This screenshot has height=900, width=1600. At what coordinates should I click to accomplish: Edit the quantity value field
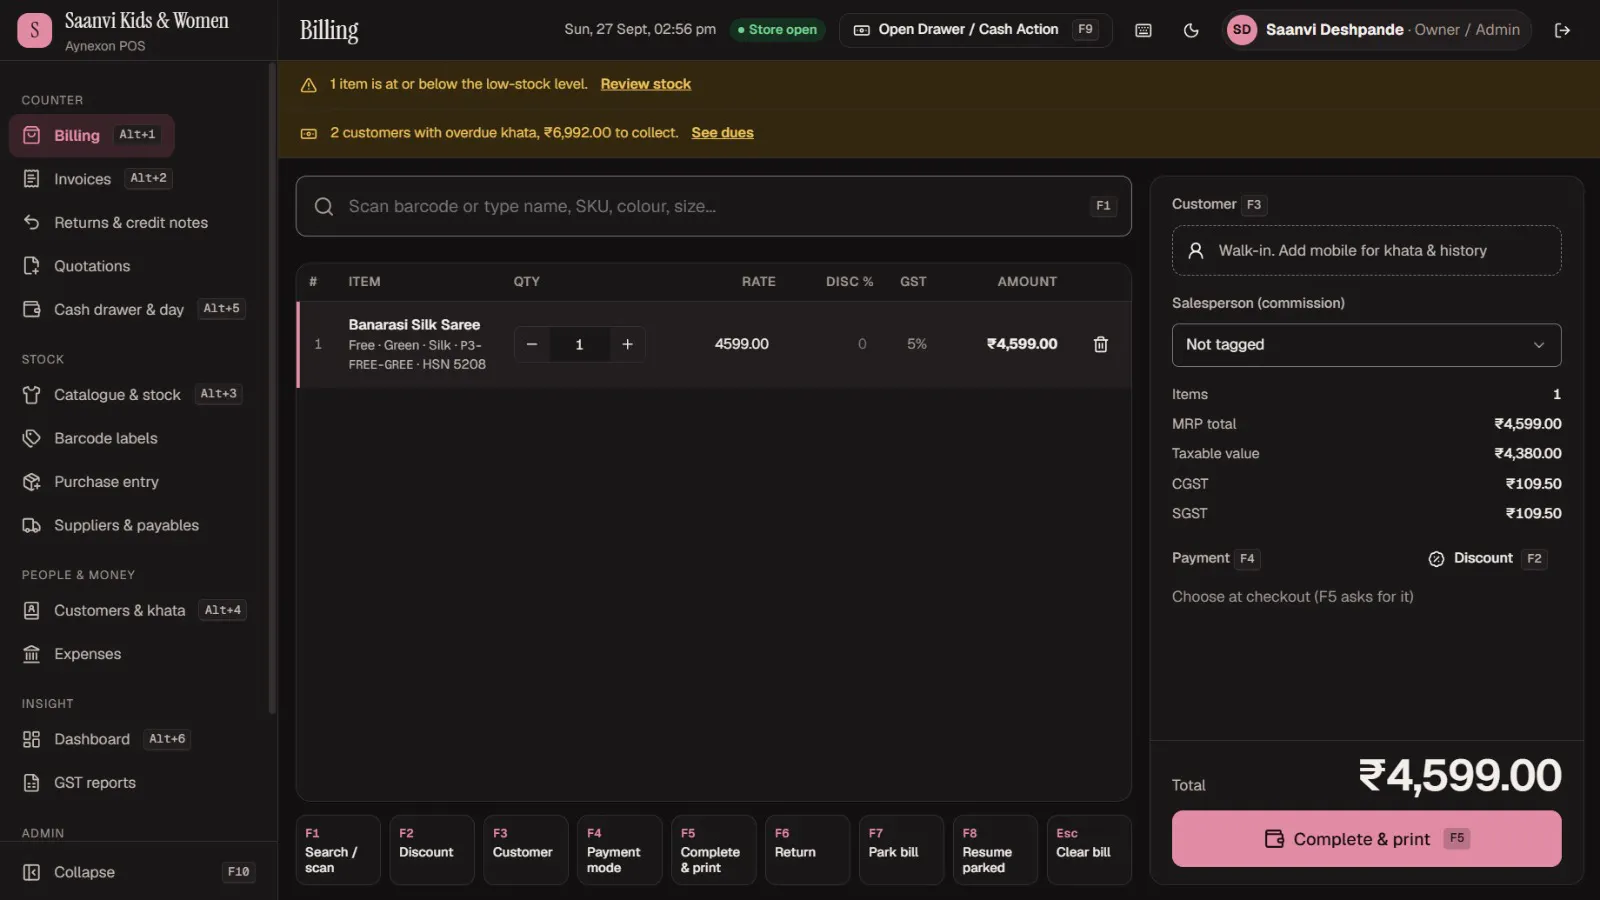coord(579,344)
